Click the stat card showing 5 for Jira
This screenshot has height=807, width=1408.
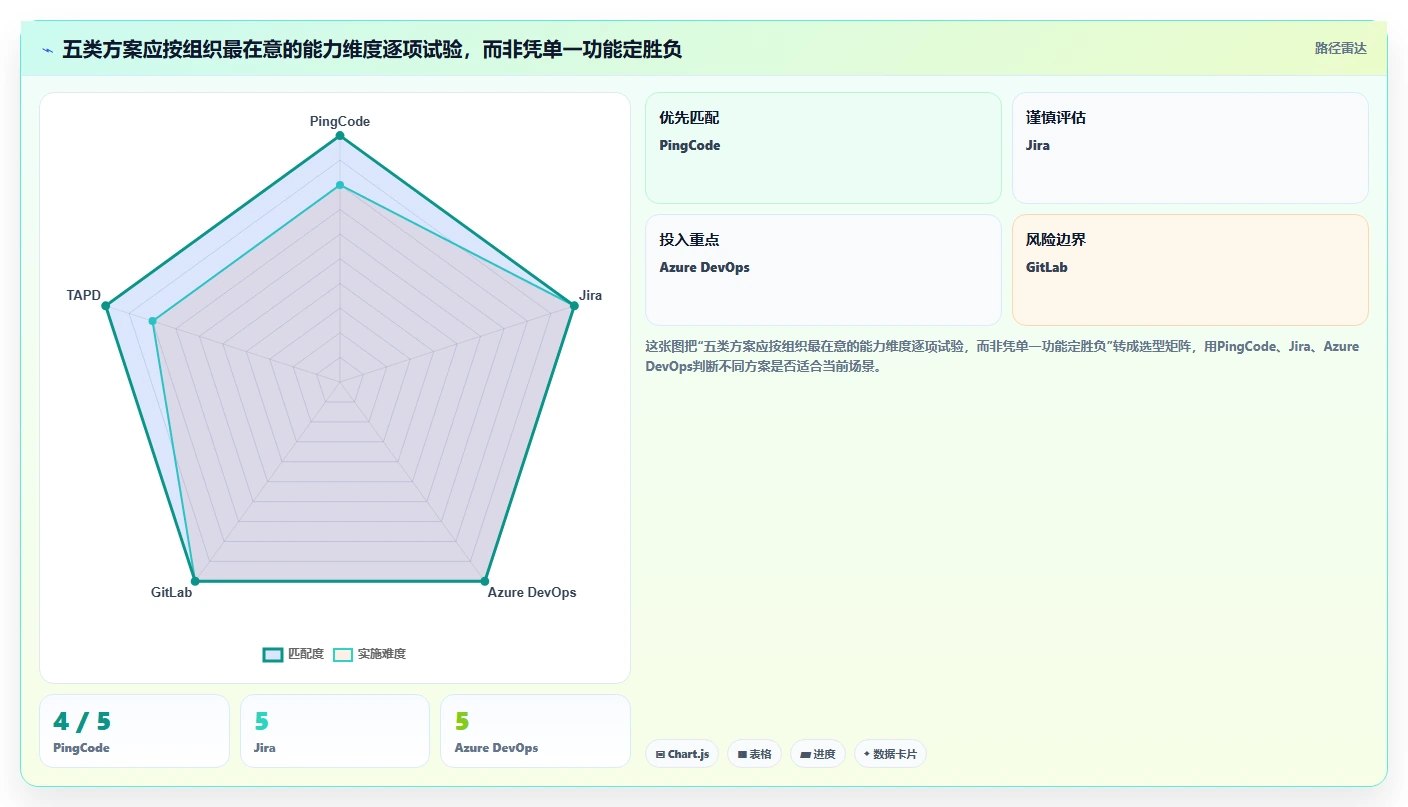335,731
